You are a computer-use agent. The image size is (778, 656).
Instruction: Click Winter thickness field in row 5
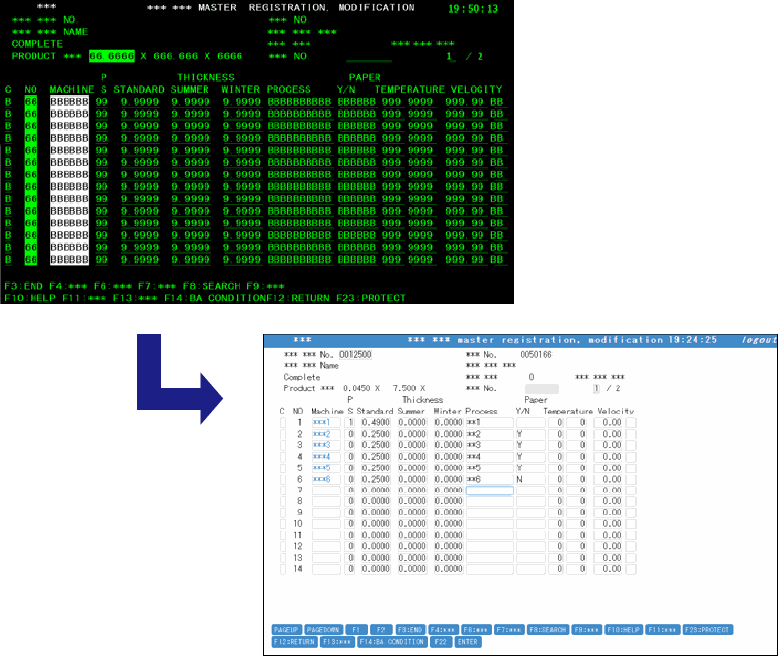point(449,468)
